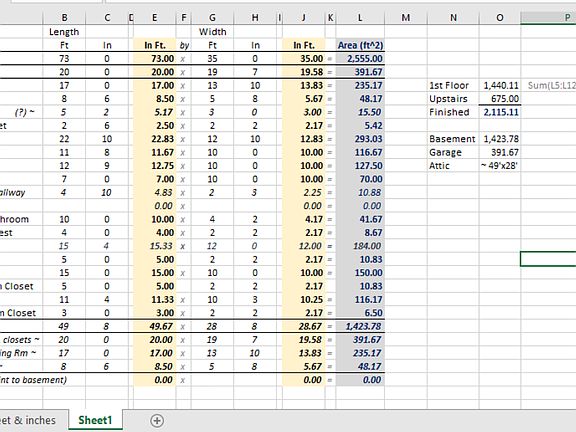Click the '1st Floor' label cell
The width and height of the screenshot is (576, 432).
point(453,86)
